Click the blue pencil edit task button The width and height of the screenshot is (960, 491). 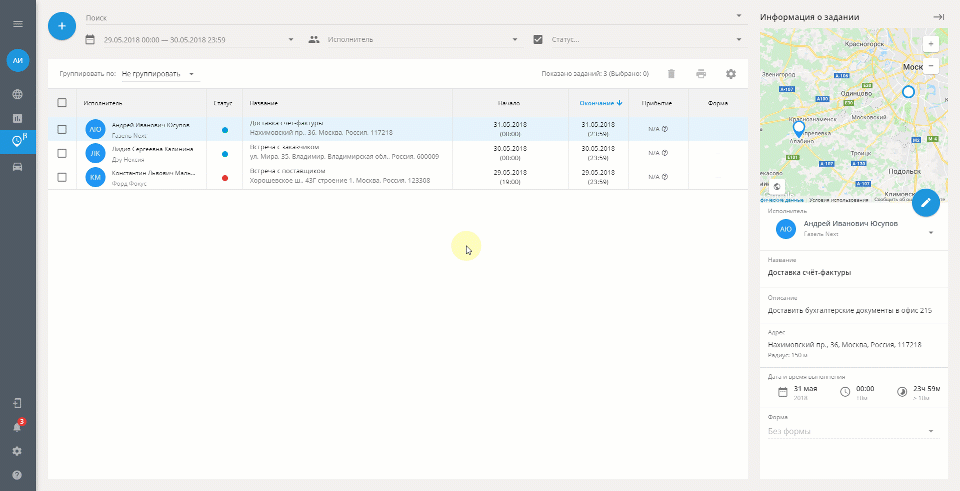pos(926,203)
